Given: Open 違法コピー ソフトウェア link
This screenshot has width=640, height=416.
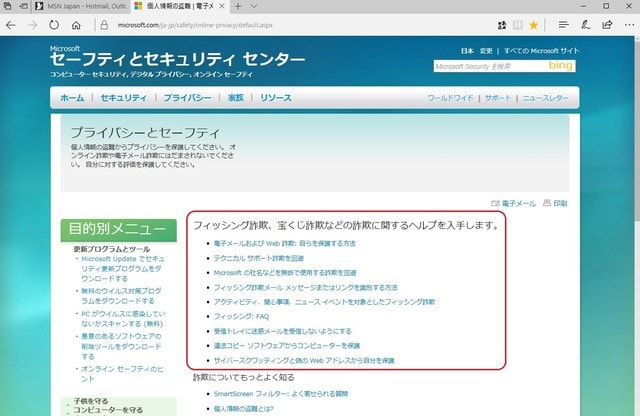Looking at the screenshot, I should coord(287,346).
